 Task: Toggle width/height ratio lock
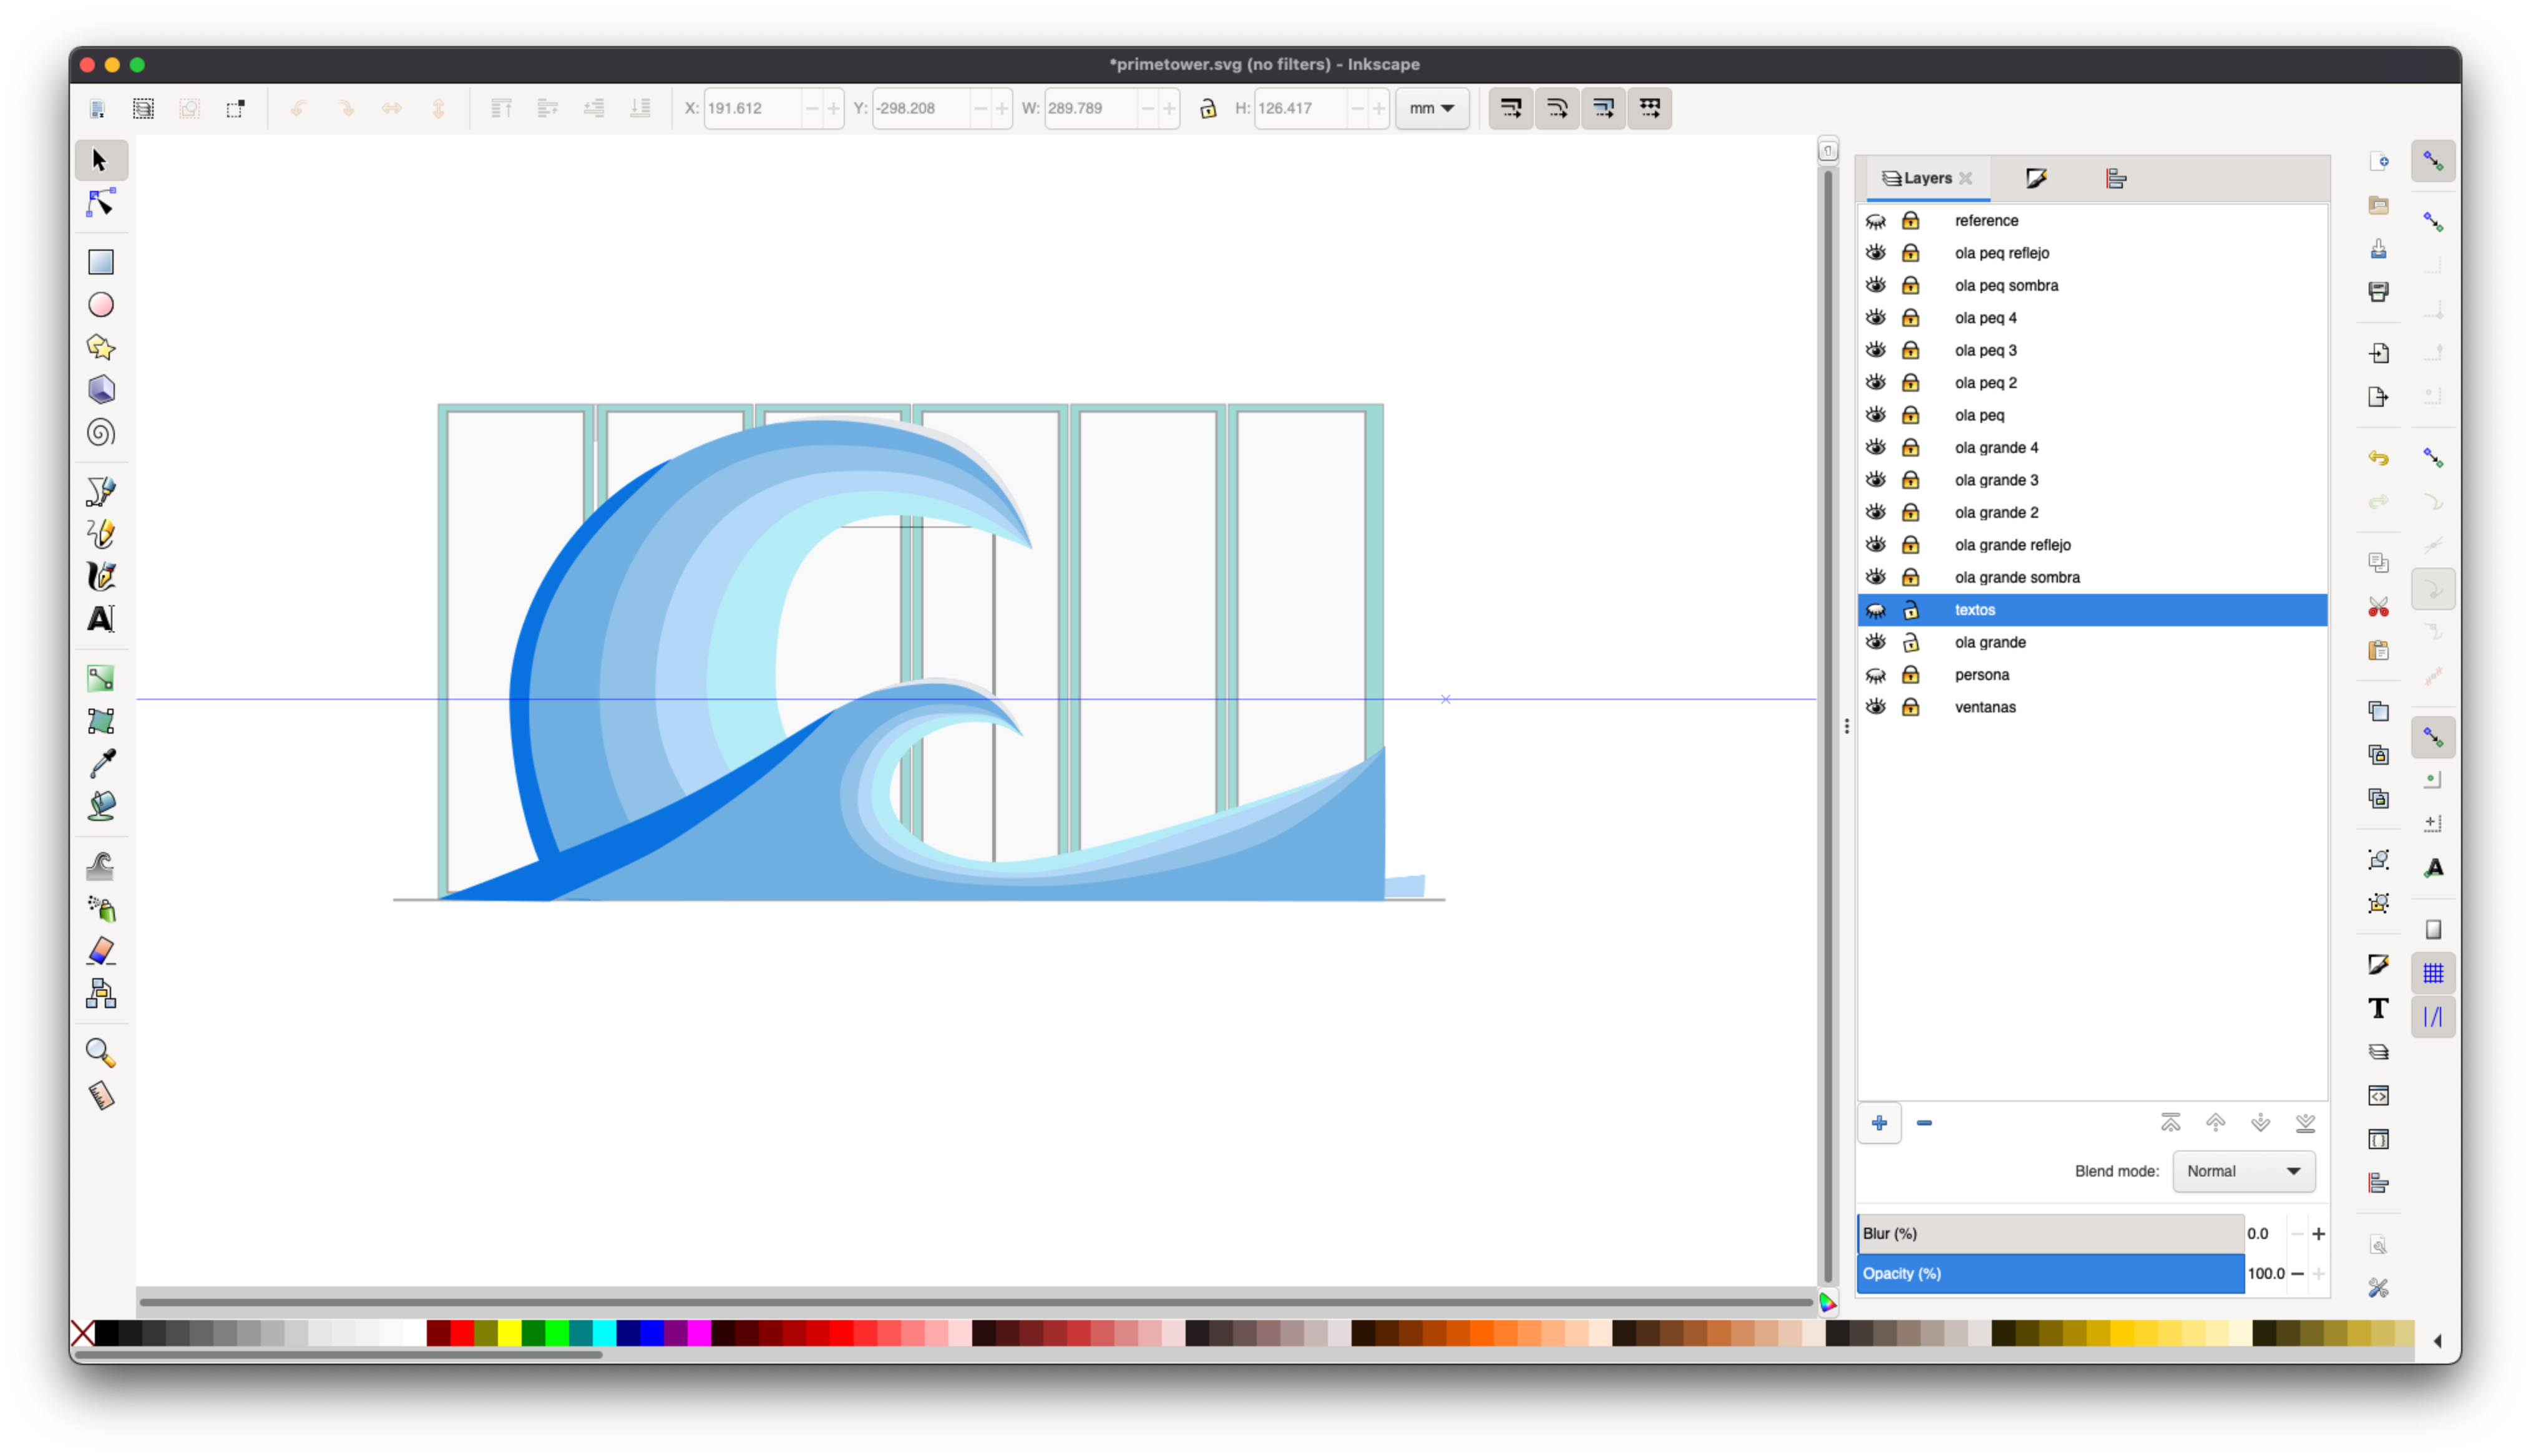pos(1208,108)
